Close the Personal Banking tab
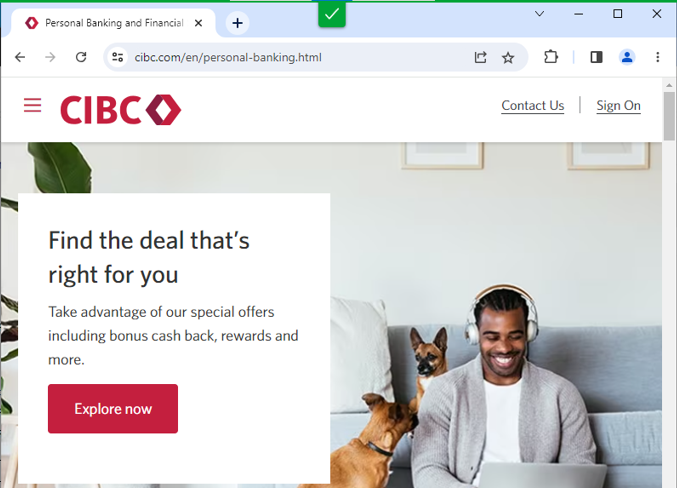The height and width of the screenshot is (488, 677). (199, 23)
